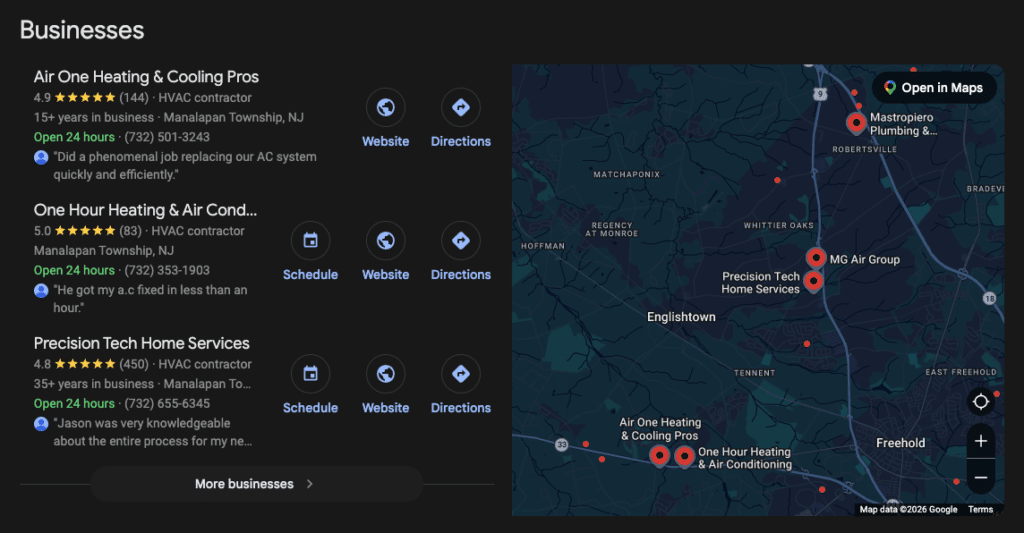Click user avatar beside Air One review
This screenshot has width=1024, height=533.
coord(41,157)
